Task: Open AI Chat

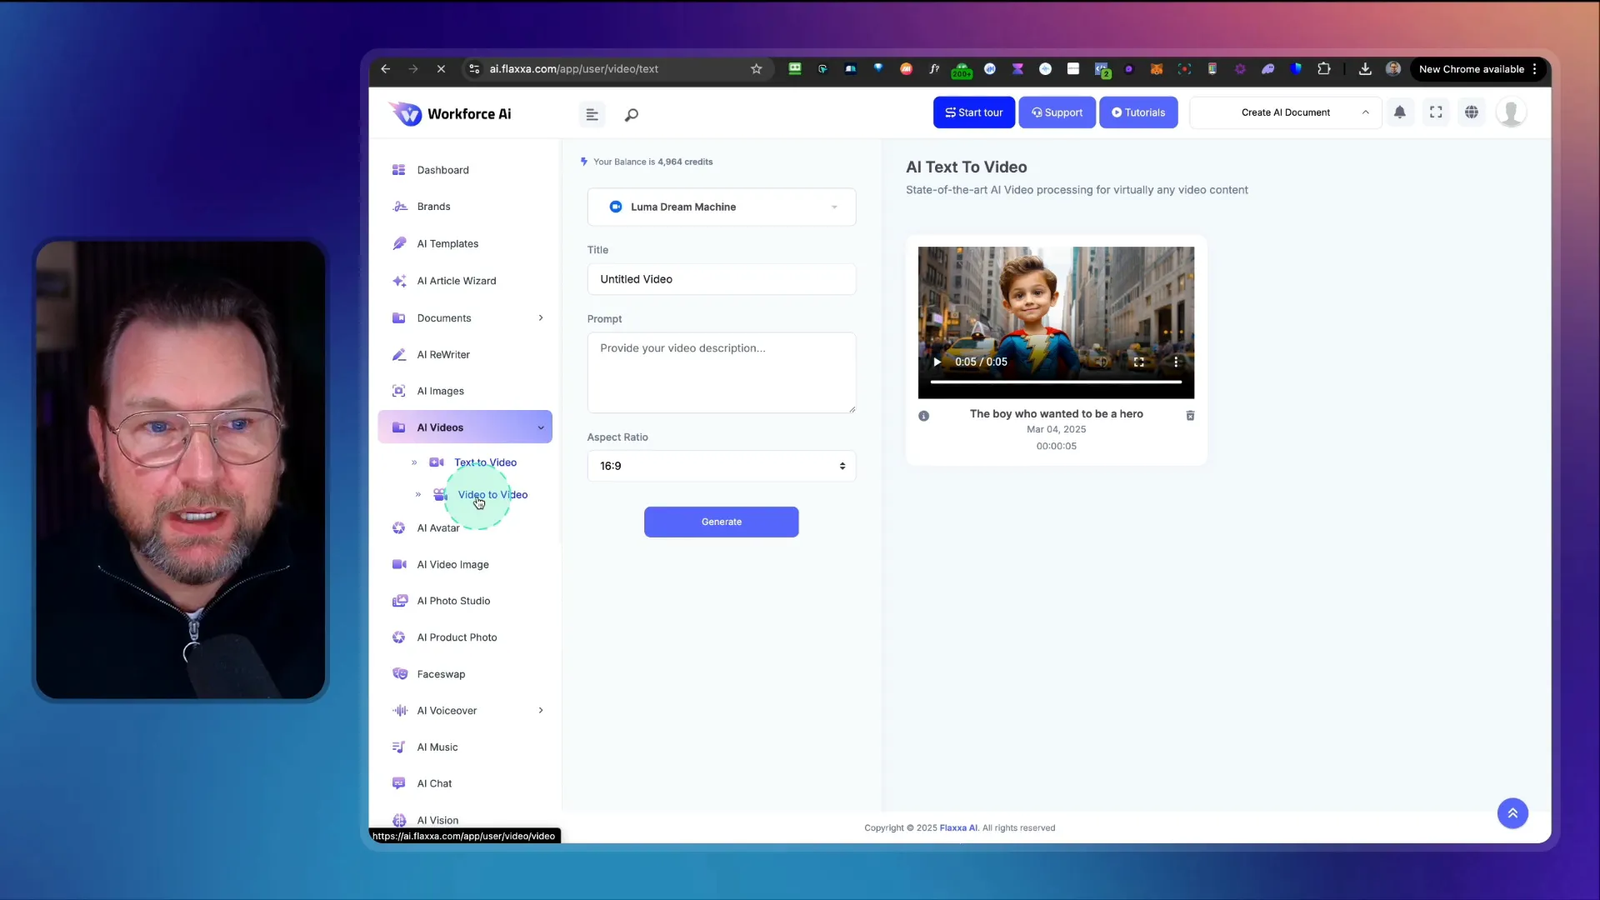Action: [434, 784]
